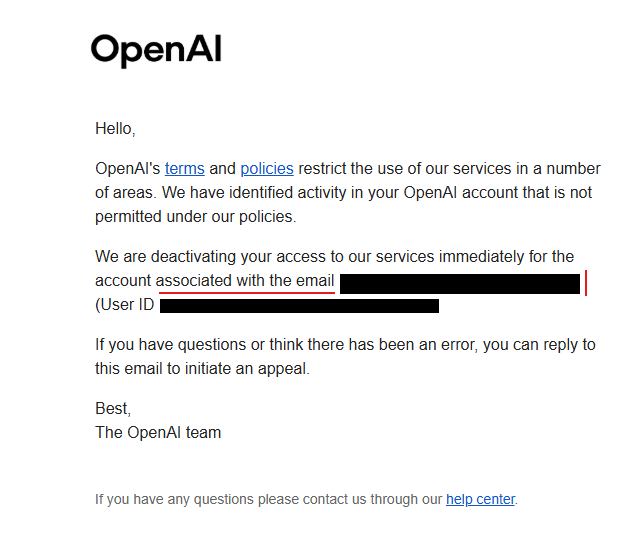
Task: Click the word "OpenAI's" before terms
Action: pos(128,169)
